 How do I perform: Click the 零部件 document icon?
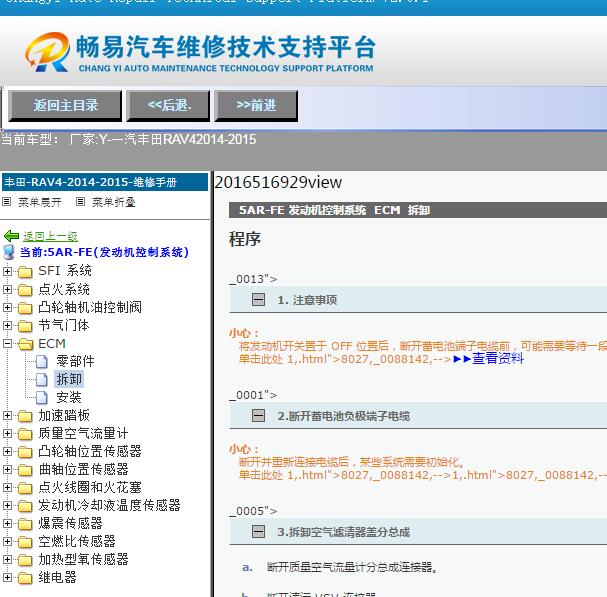click(x=41, y=362)
